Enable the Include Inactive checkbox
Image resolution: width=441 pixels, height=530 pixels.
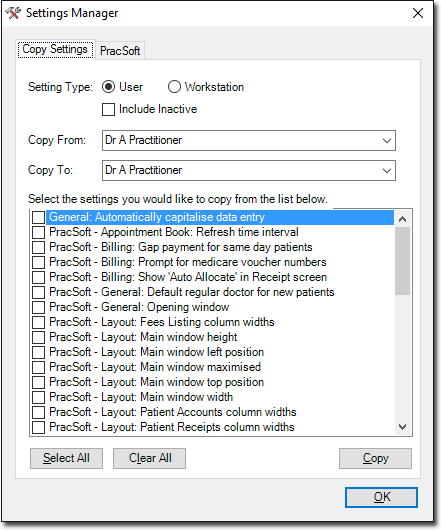click(108, 110)
